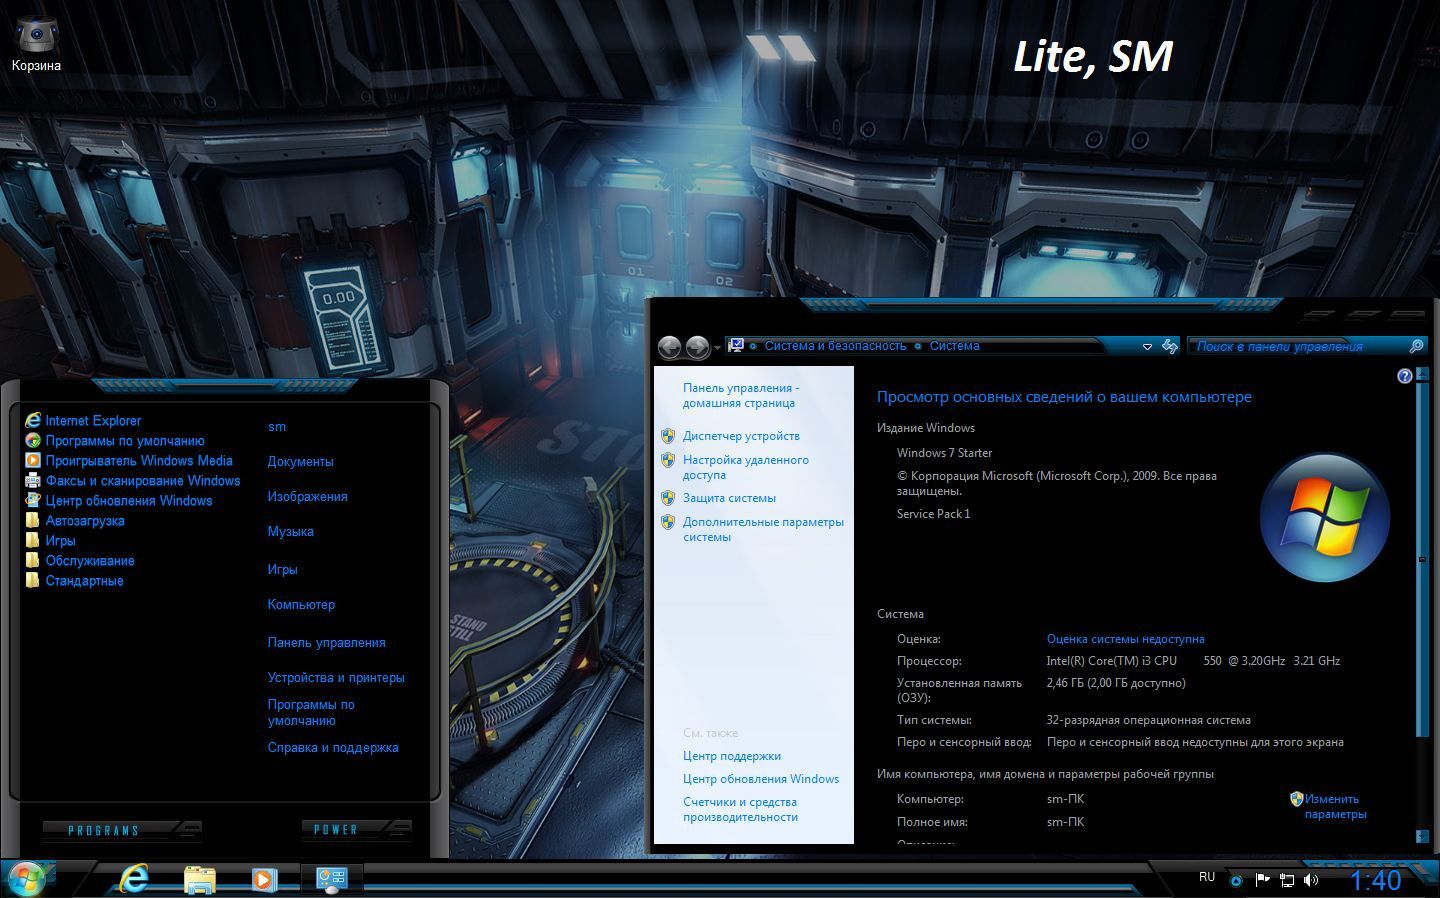Screen dimensions: 1440x898
Task: Click the scrollbar down arrow
Action: (x=1422, y=835)
